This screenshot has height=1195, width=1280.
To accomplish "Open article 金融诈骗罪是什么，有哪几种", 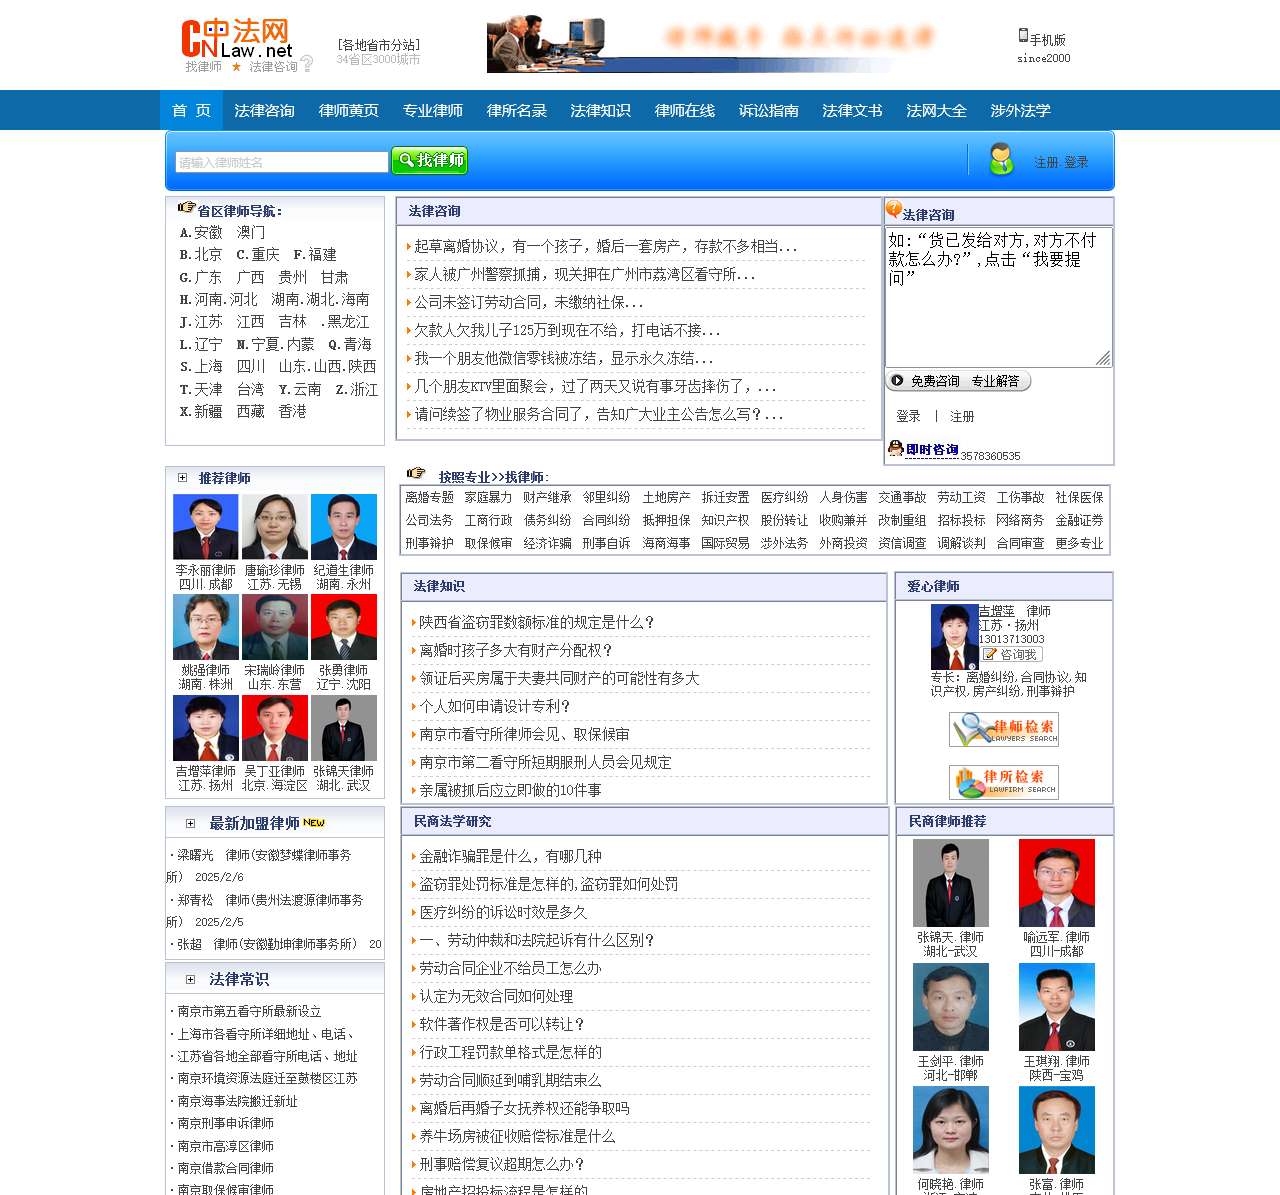I will click(510, 856).
